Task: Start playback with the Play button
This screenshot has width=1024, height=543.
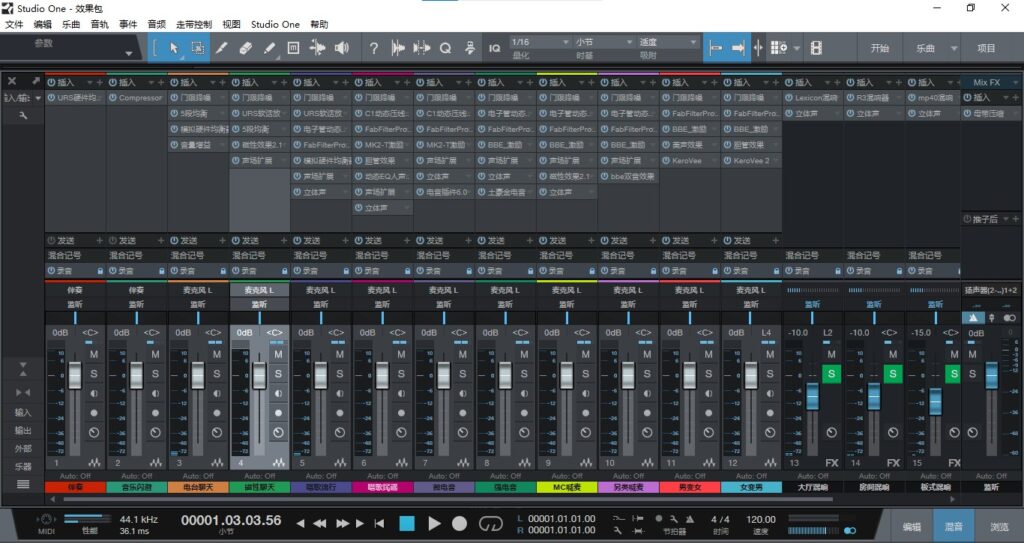Action: (434, 523)
